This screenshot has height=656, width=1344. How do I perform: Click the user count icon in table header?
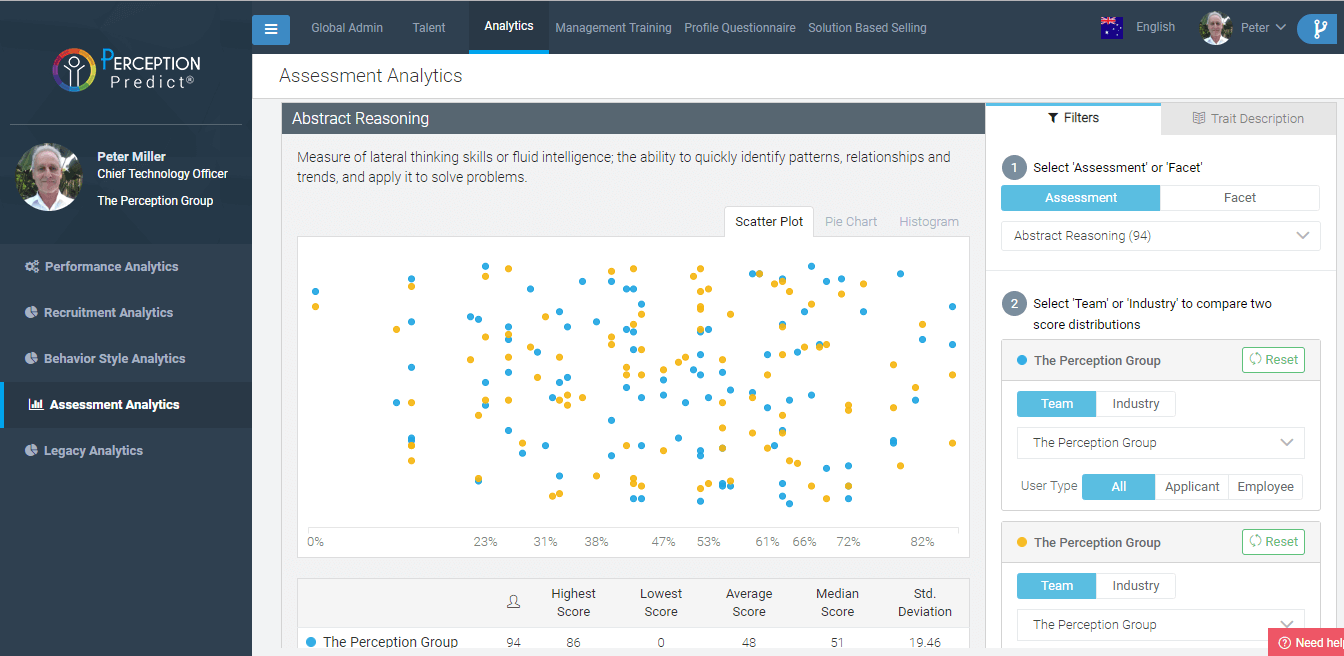click(x=513, y=602)
